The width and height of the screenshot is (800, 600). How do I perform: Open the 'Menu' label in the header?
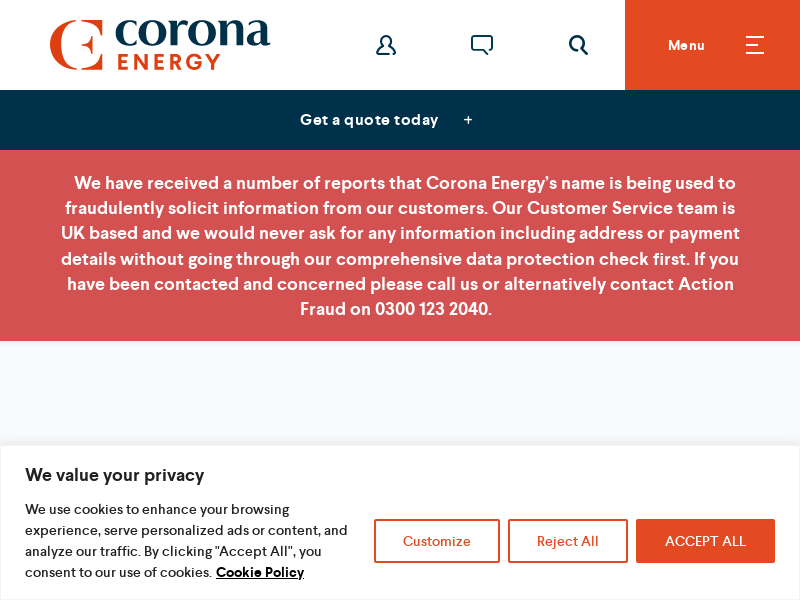[686, 45]
